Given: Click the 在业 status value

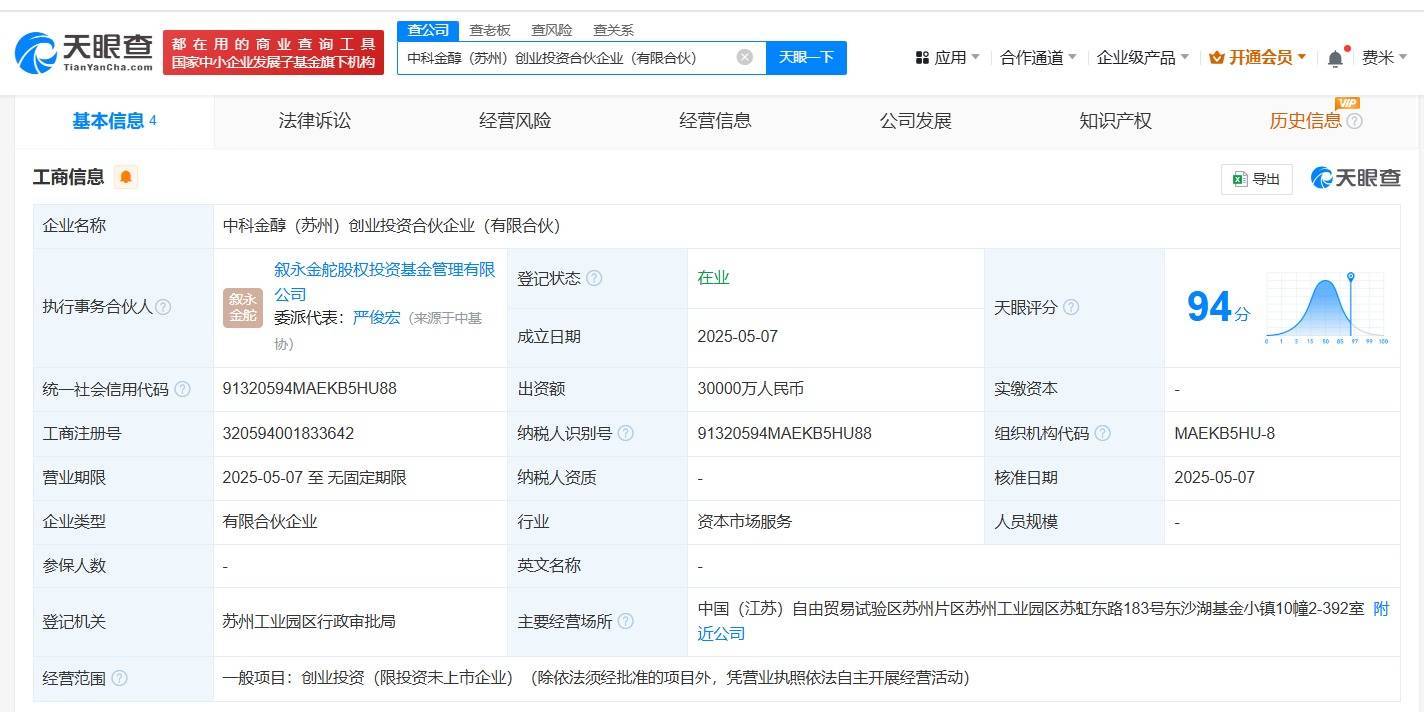Looking at the screenshot, I should point(713,278).
